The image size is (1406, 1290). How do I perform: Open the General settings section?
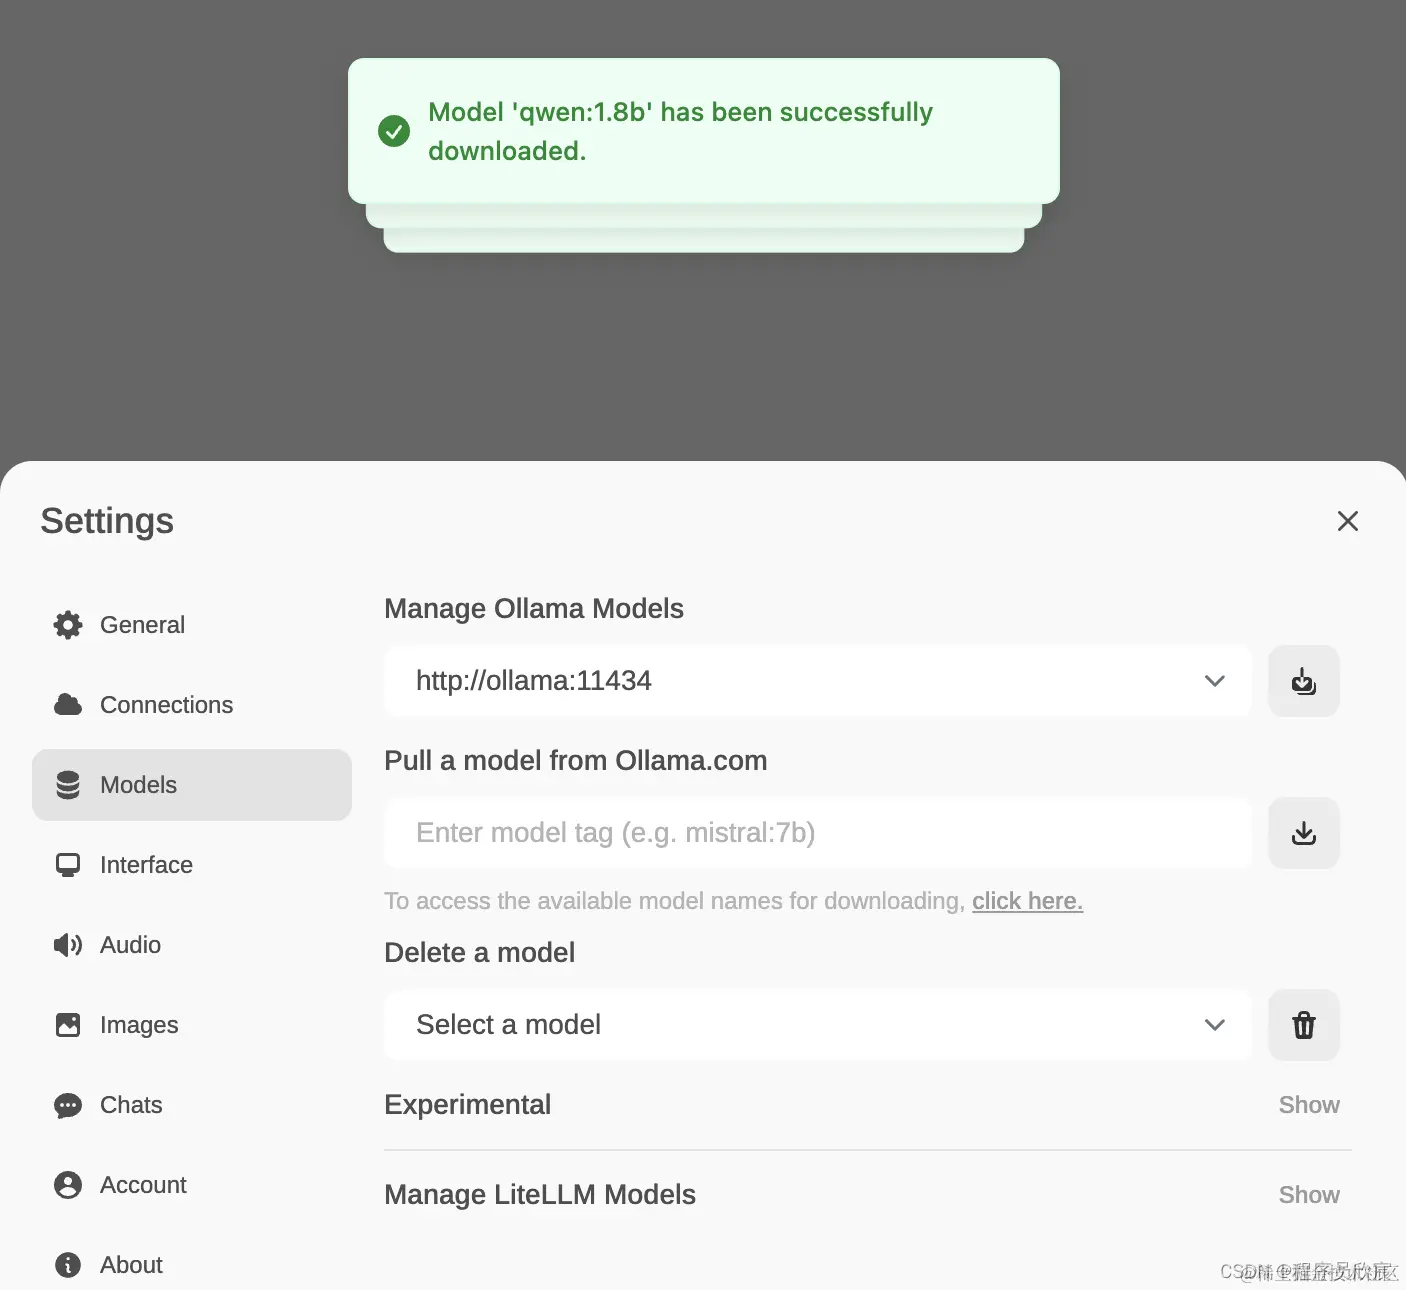[191, 625]
